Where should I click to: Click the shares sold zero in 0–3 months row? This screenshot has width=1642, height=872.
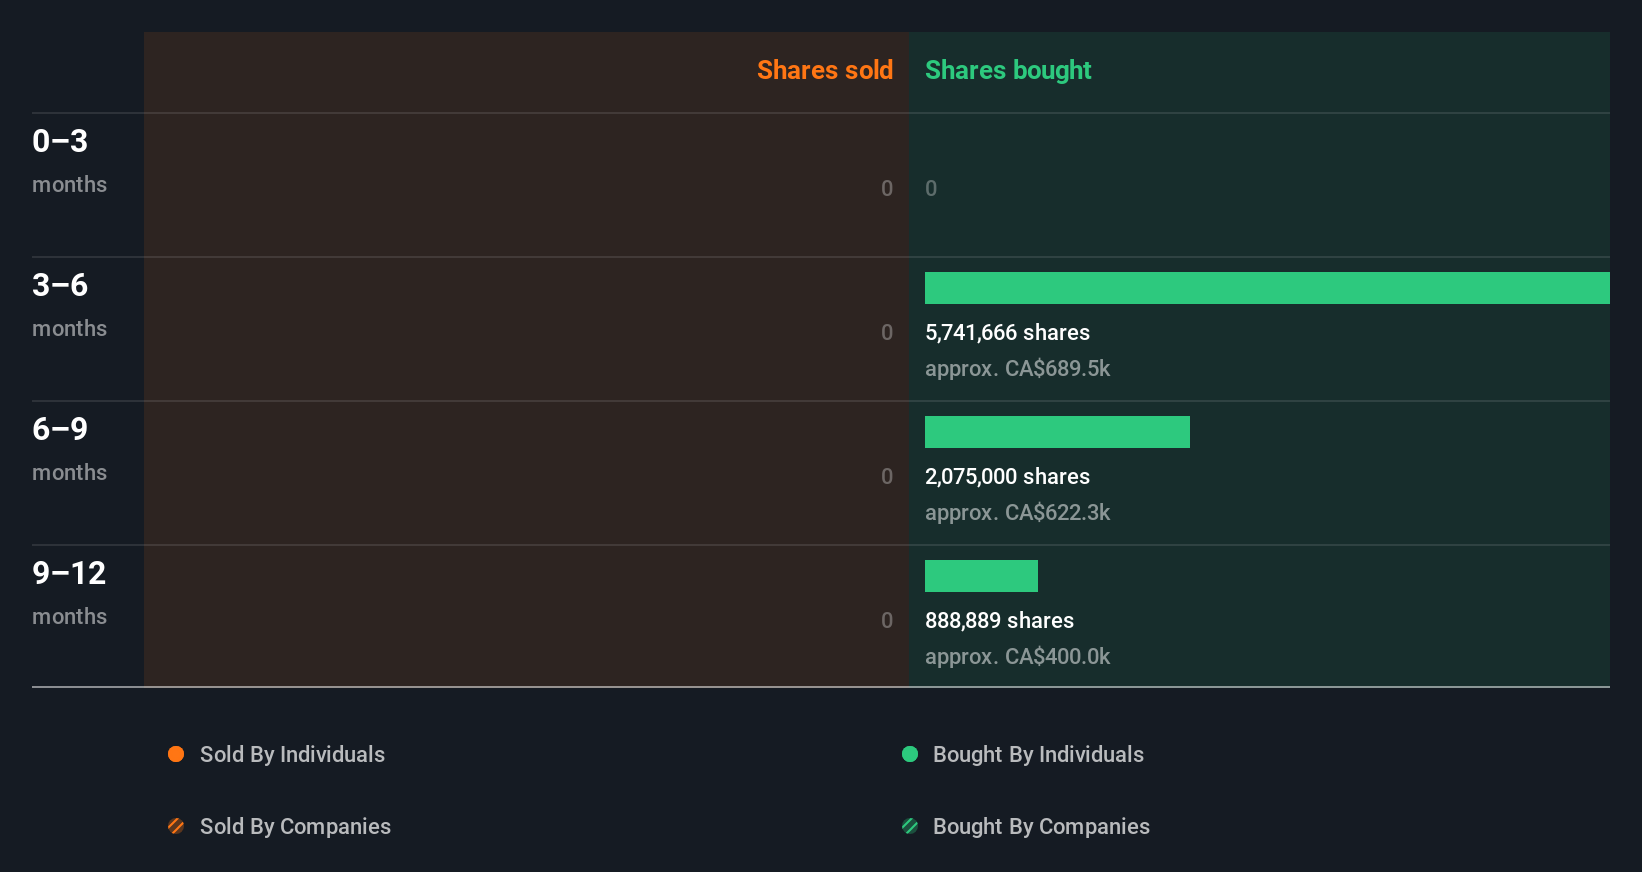click(887, 188)
